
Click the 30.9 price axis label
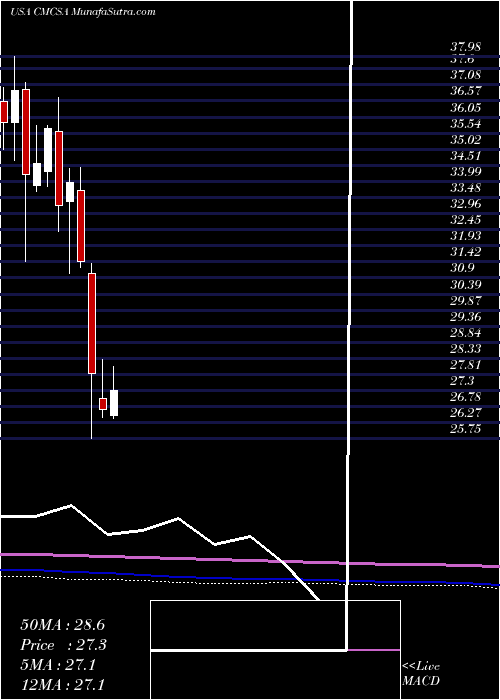click(x=463, y=268)
